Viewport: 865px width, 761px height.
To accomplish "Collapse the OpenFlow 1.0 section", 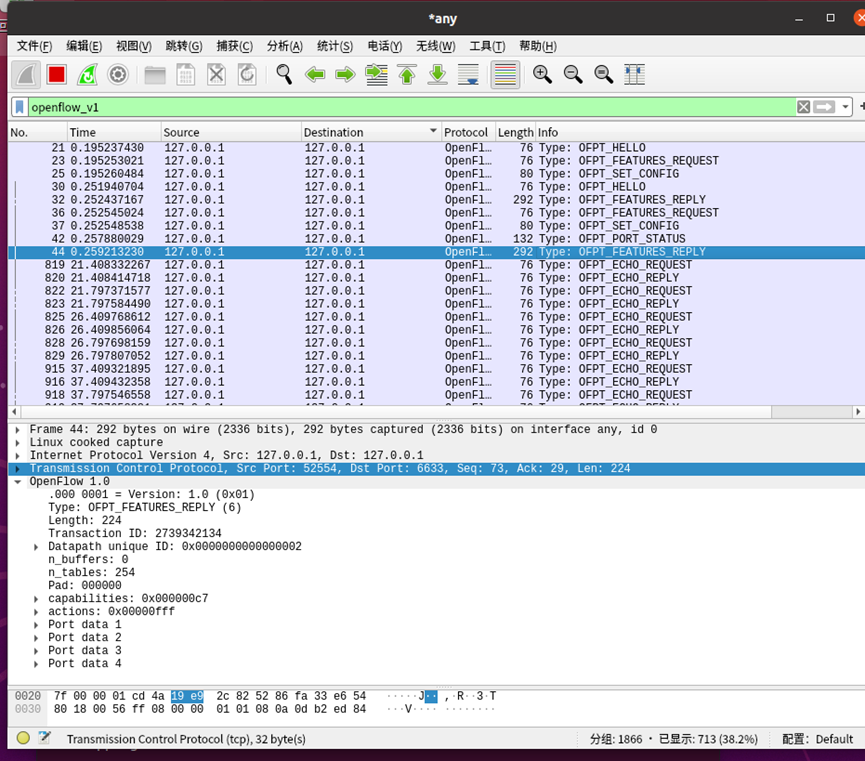I will 18,482.
